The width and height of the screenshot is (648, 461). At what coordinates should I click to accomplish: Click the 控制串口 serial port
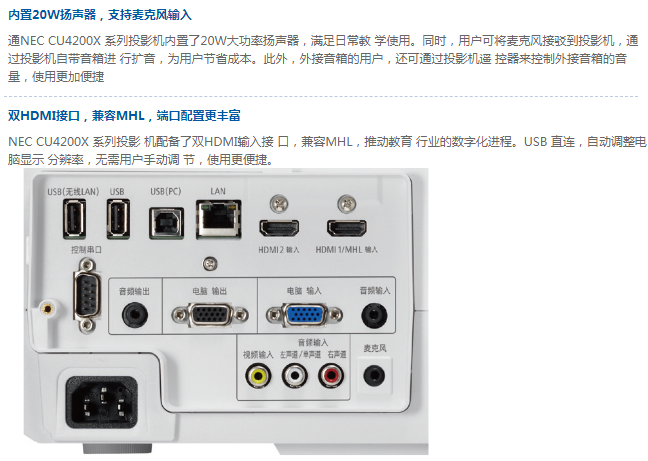click(87, 296)
